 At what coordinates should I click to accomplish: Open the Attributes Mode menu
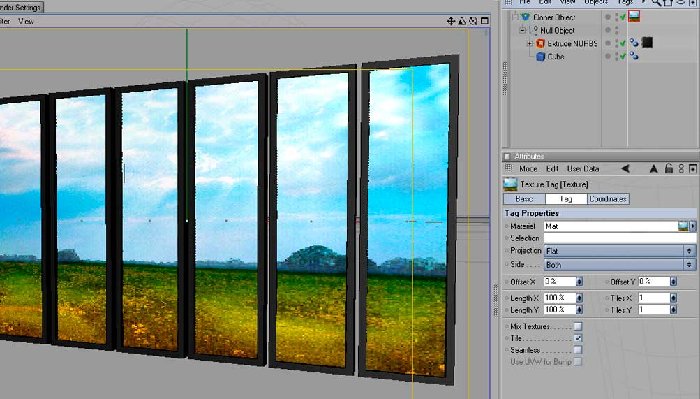tap(528, 169)
